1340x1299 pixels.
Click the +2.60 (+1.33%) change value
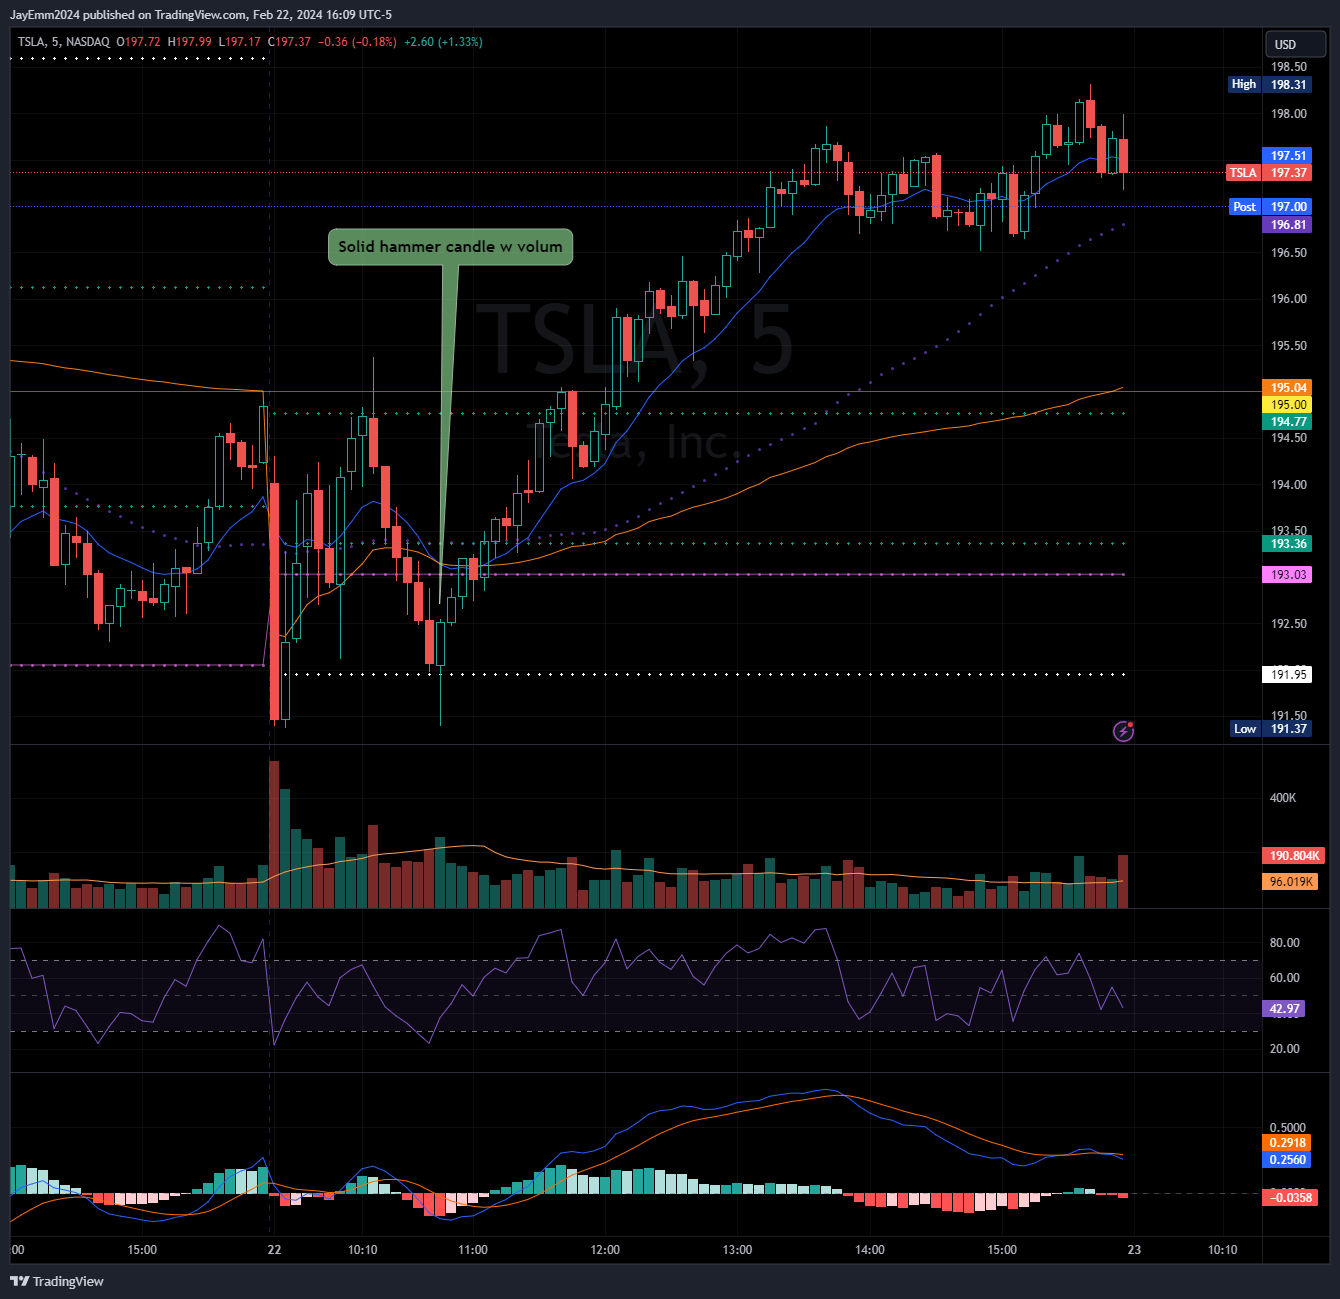pos(443,42)
